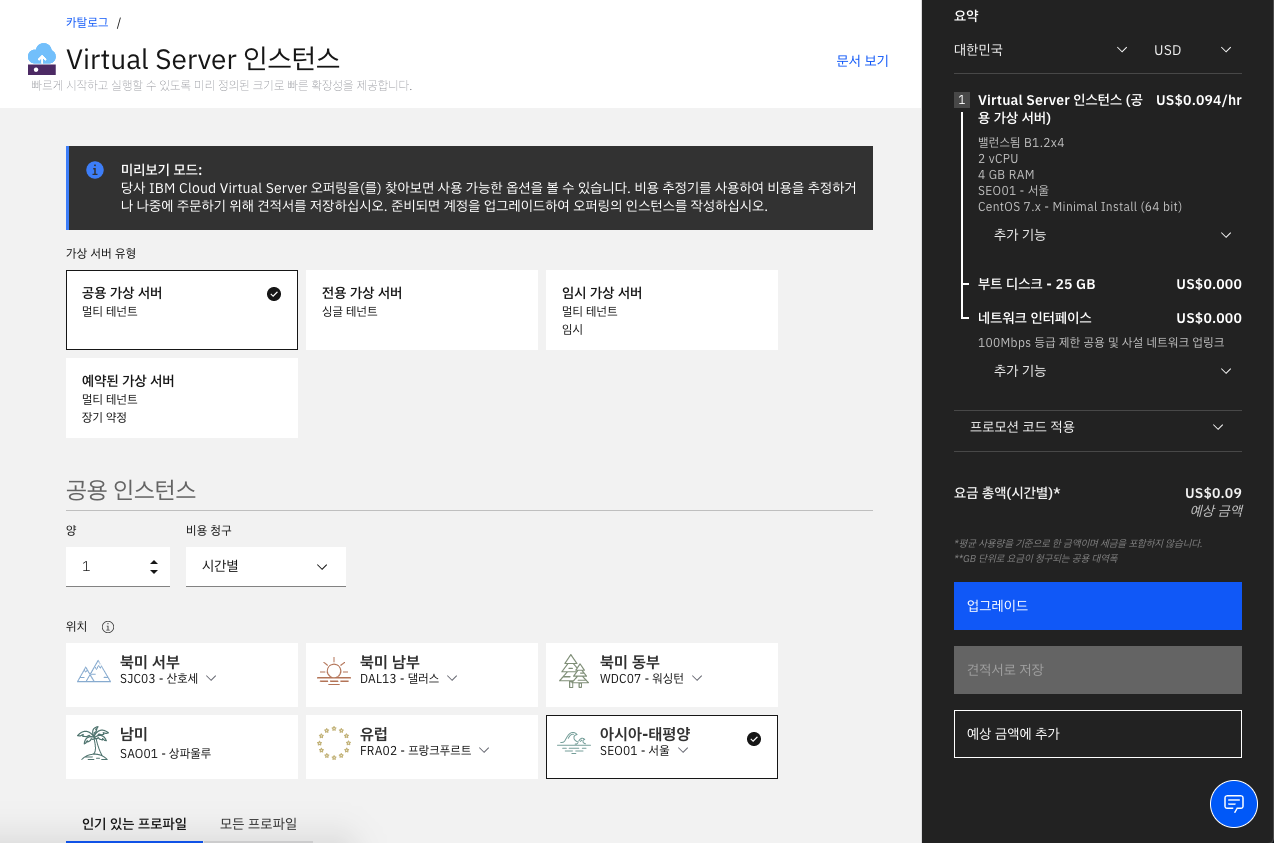Click the info icon in the preview mode banner
The width and height of the screenshot is (1274, 843).
[95, 170]
